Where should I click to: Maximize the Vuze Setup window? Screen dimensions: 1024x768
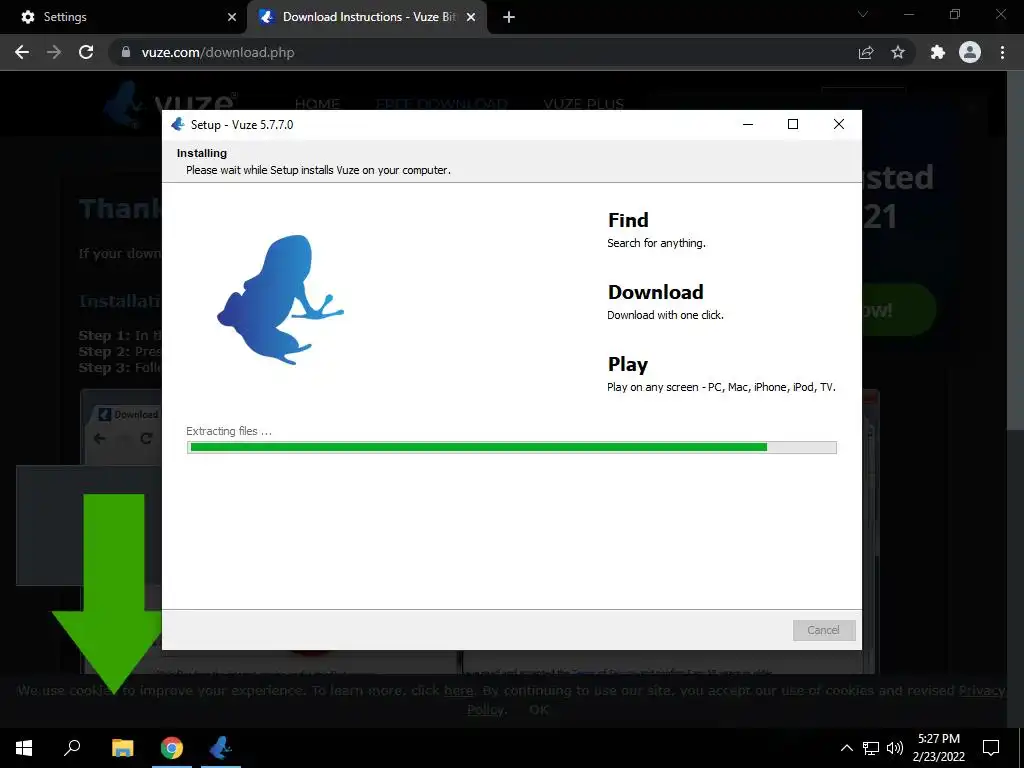[793, 124]
